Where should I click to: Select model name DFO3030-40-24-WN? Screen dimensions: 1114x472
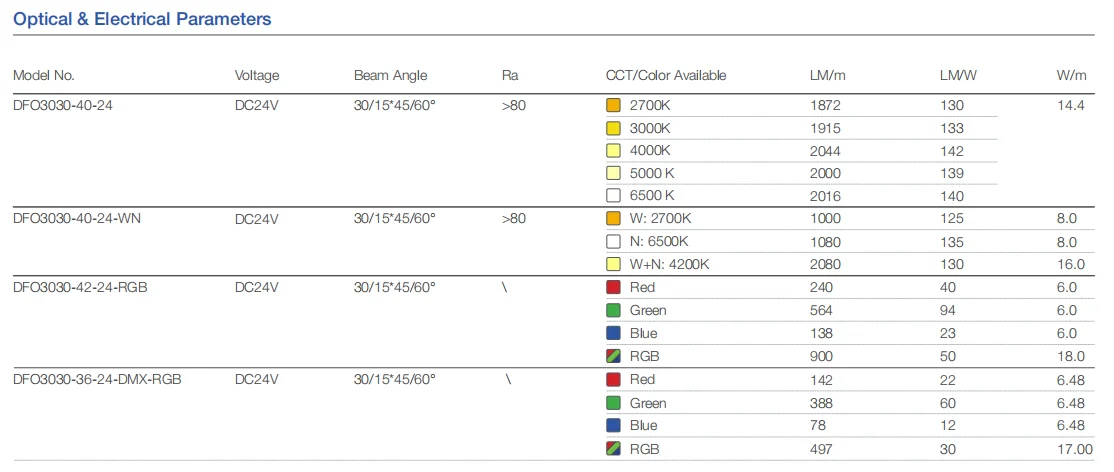coord(75,218)
